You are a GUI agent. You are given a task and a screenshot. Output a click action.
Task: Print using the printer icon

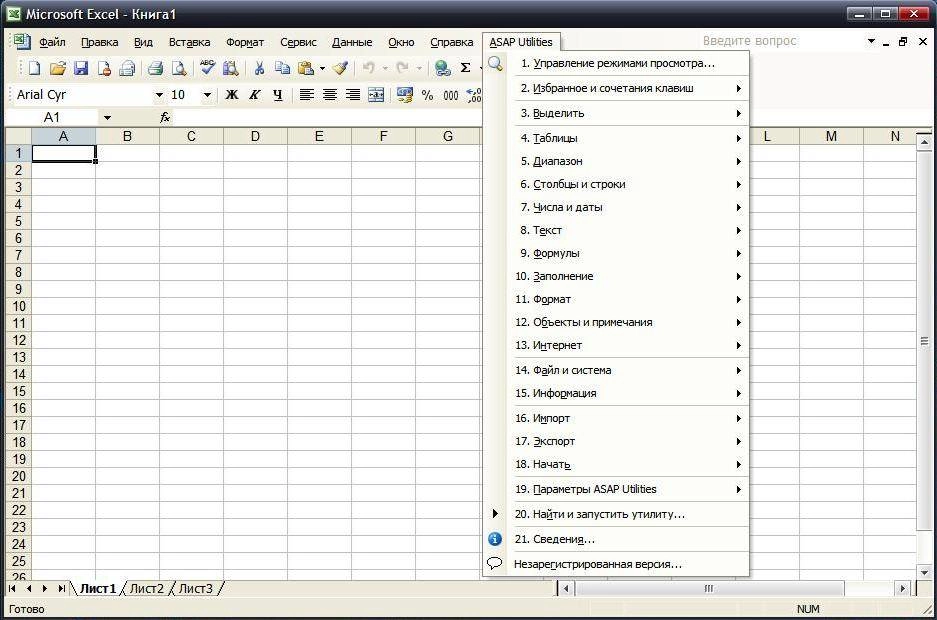click(x=155, y=68)
